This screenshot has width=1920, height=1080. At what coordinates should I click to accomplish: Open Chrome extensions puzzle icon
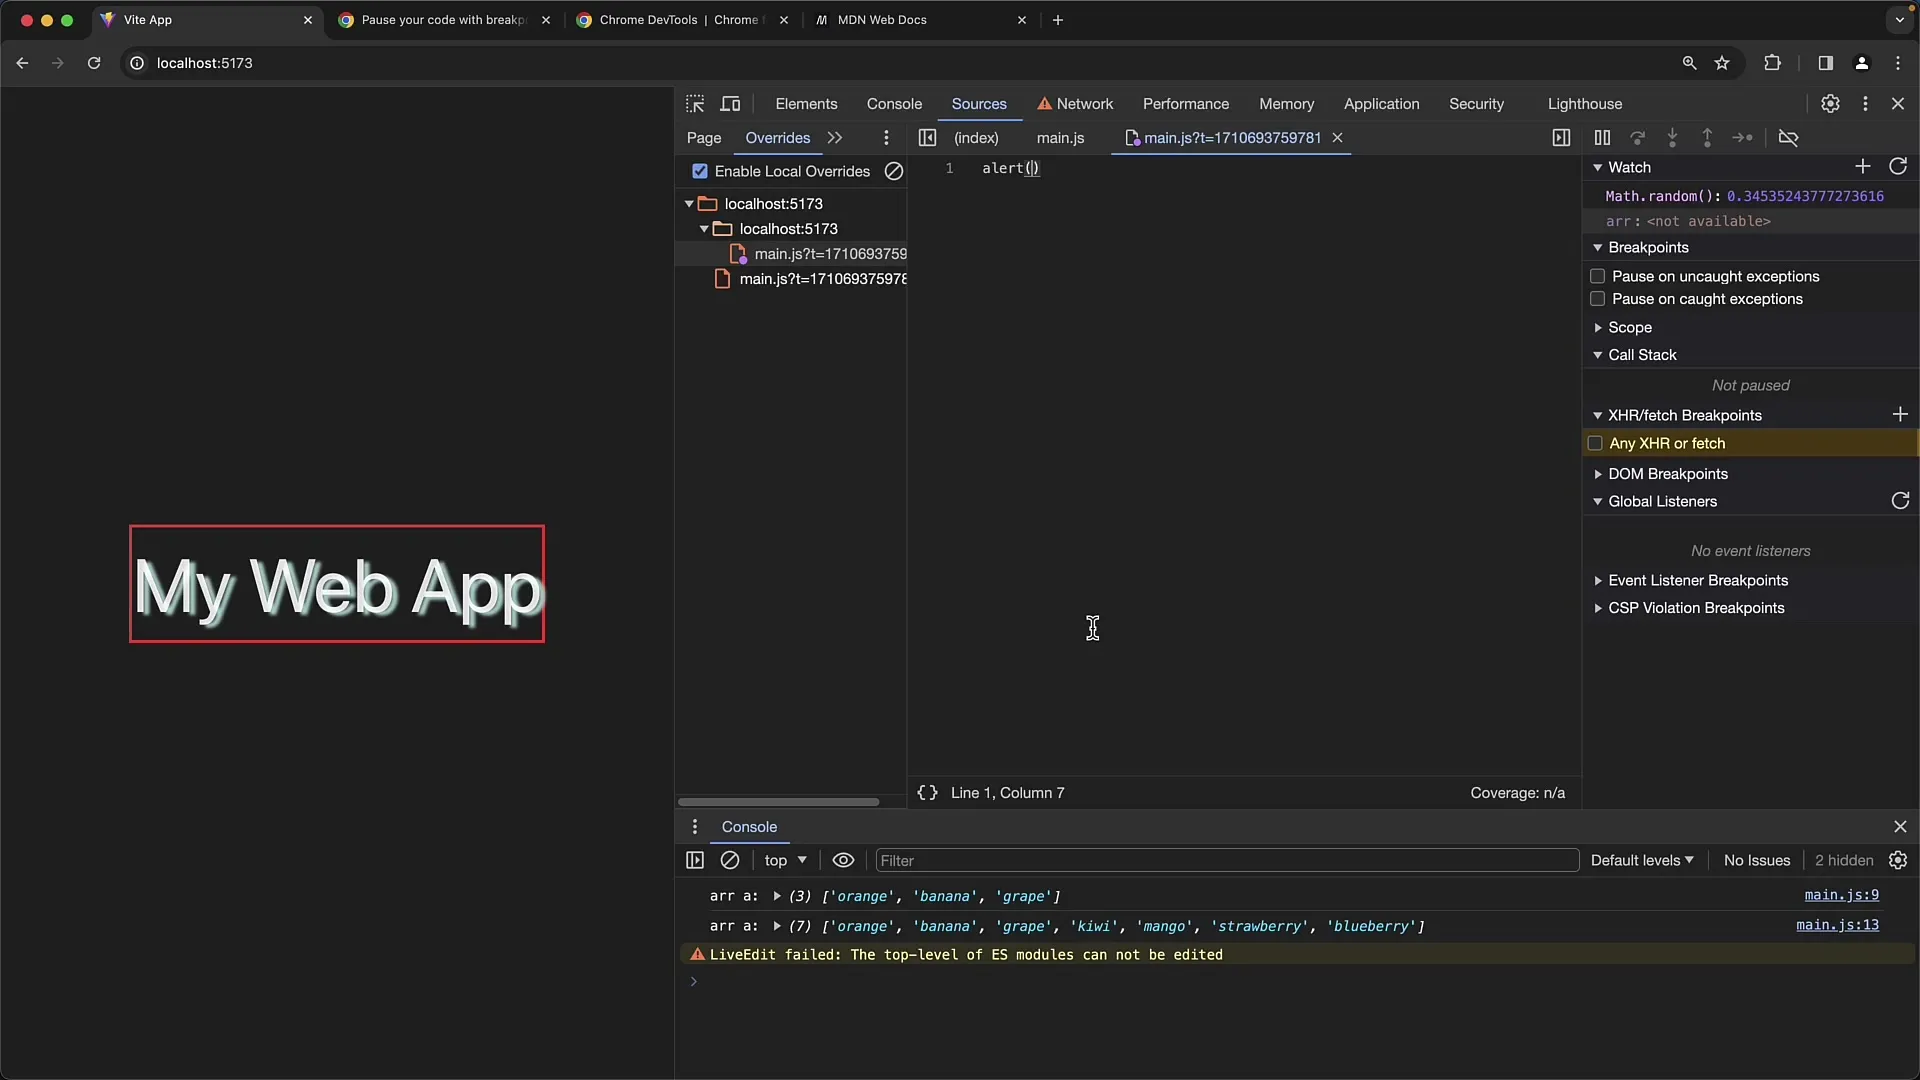tap(1772, 63)
